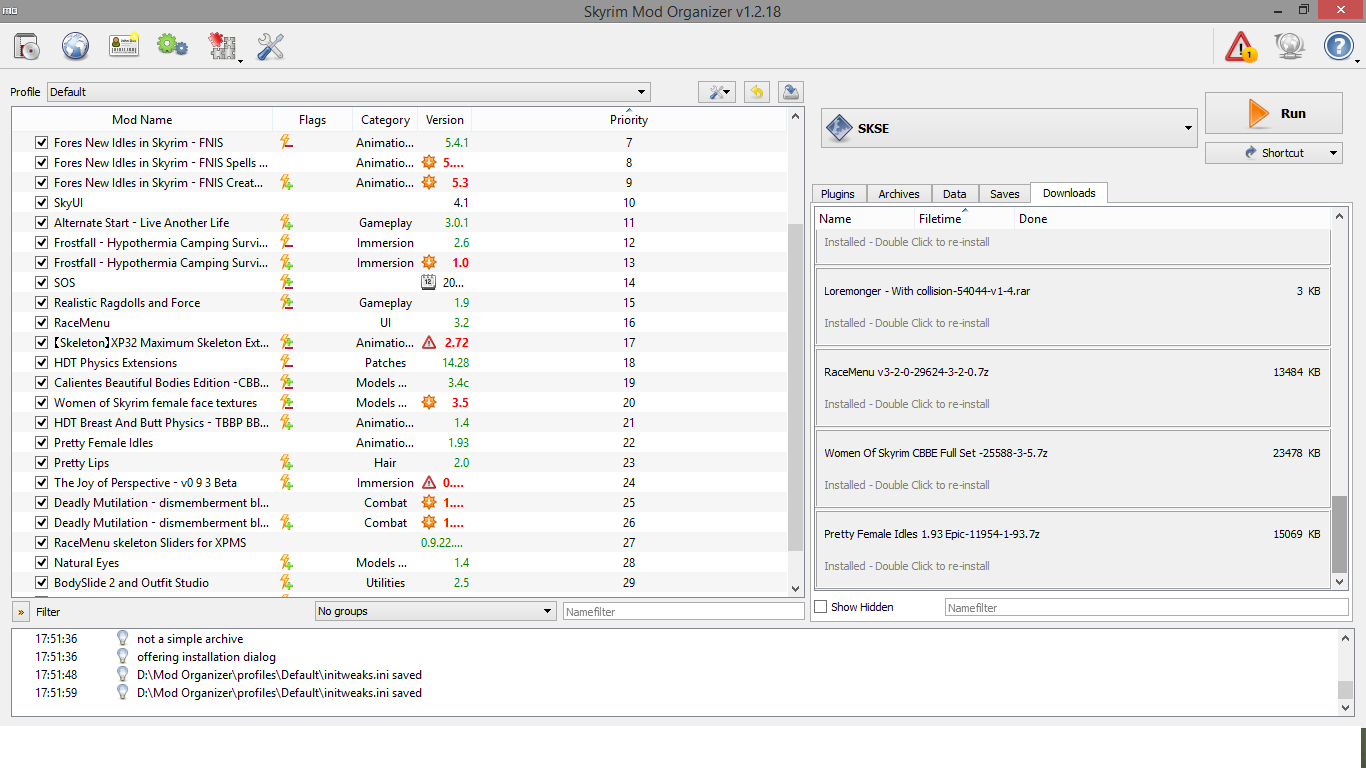Screen dimensions: 1366x768
Task: Disable the Alternate Start - Live Another Life mod
Action: pyautogui.click(x=41, y=223)
